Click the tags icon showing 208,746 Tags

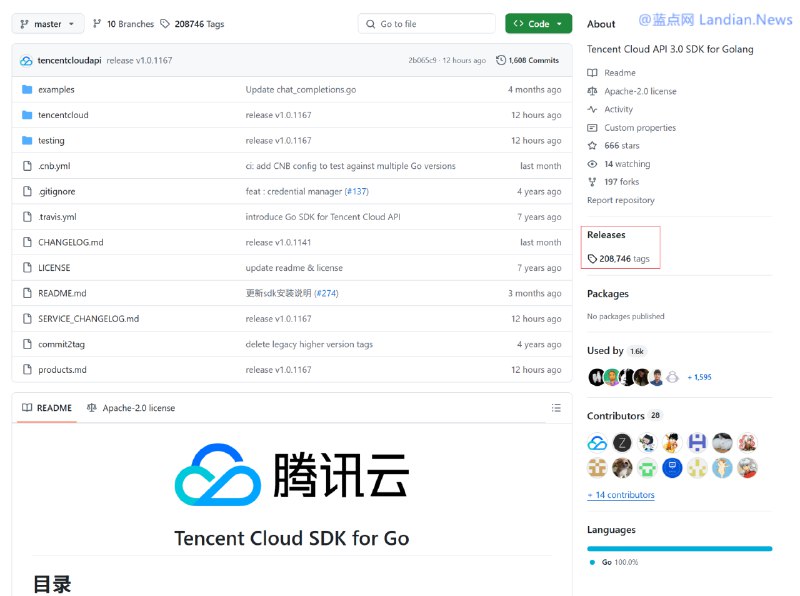click(166, 23)
